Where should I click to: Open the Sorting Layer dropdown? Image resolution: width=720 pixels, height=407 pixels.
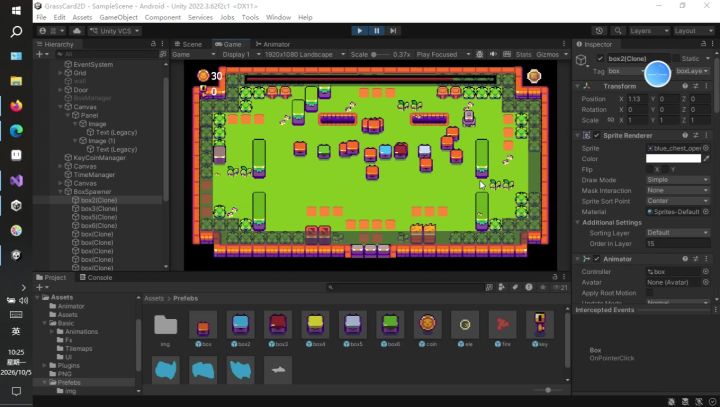pos(678,233)
